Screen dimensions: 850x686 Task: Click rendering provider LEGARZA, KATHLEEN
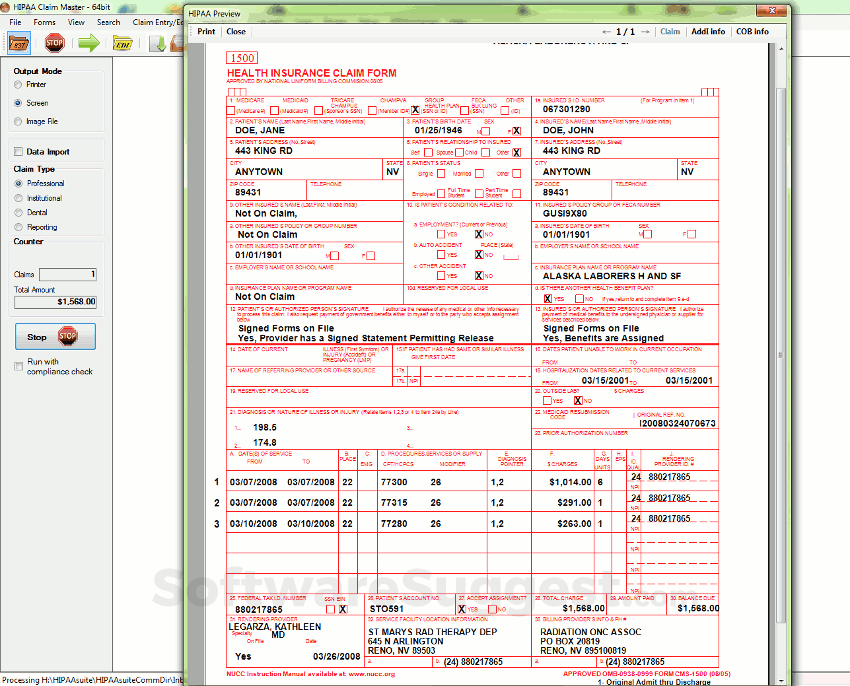[x=275, y=626]
